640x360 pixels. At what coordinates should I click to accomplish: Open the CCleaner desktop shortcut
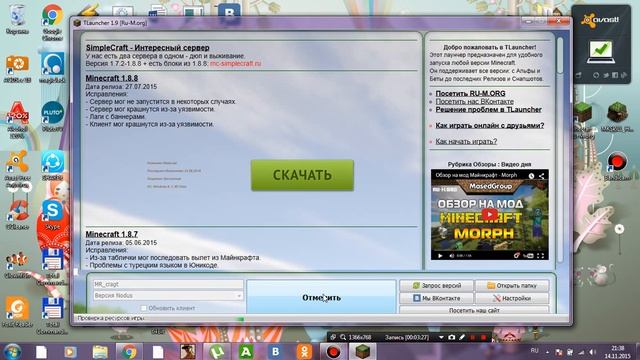[x=17, y=213]
